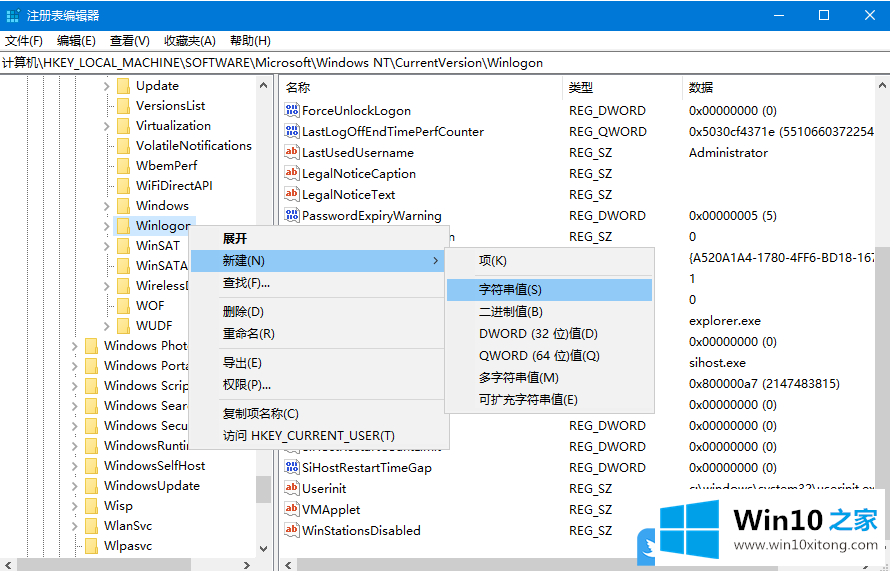
Task: Click 权限(P)... in the context menu
Action: 246,384
